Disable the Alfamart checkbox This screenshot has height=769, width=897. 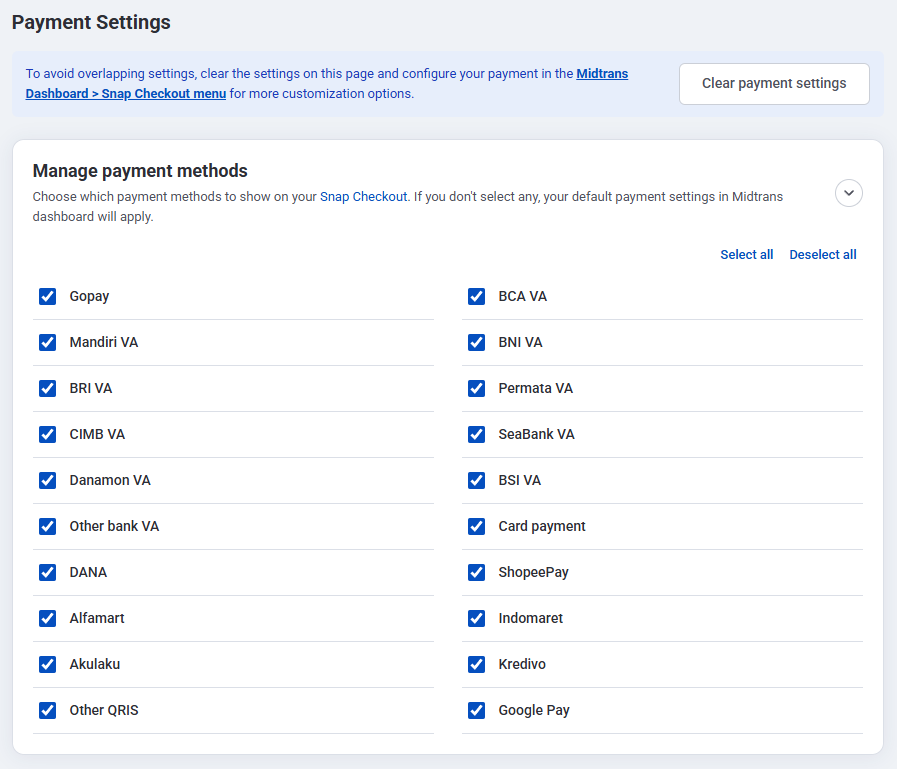point(47,618)
